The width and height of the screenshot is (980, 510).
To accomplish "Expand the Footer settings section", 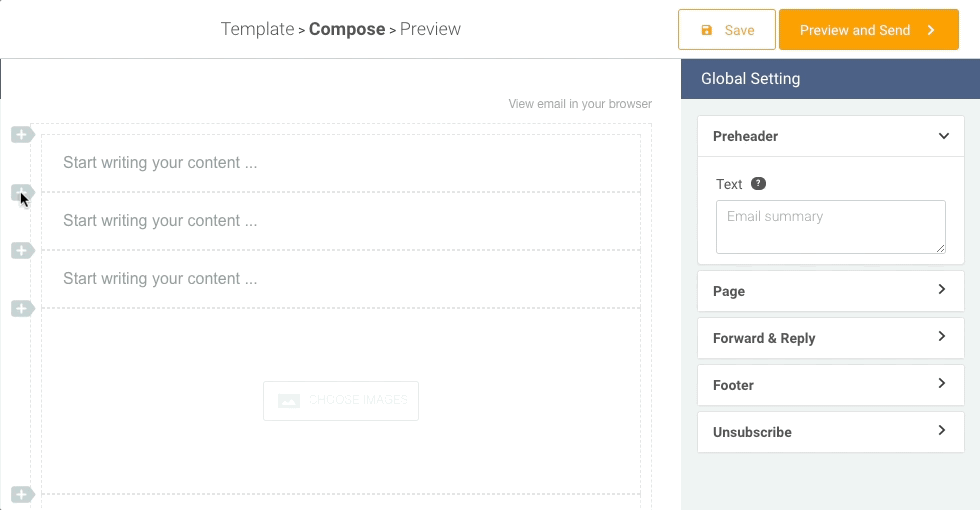I will [x=941, y=384].
